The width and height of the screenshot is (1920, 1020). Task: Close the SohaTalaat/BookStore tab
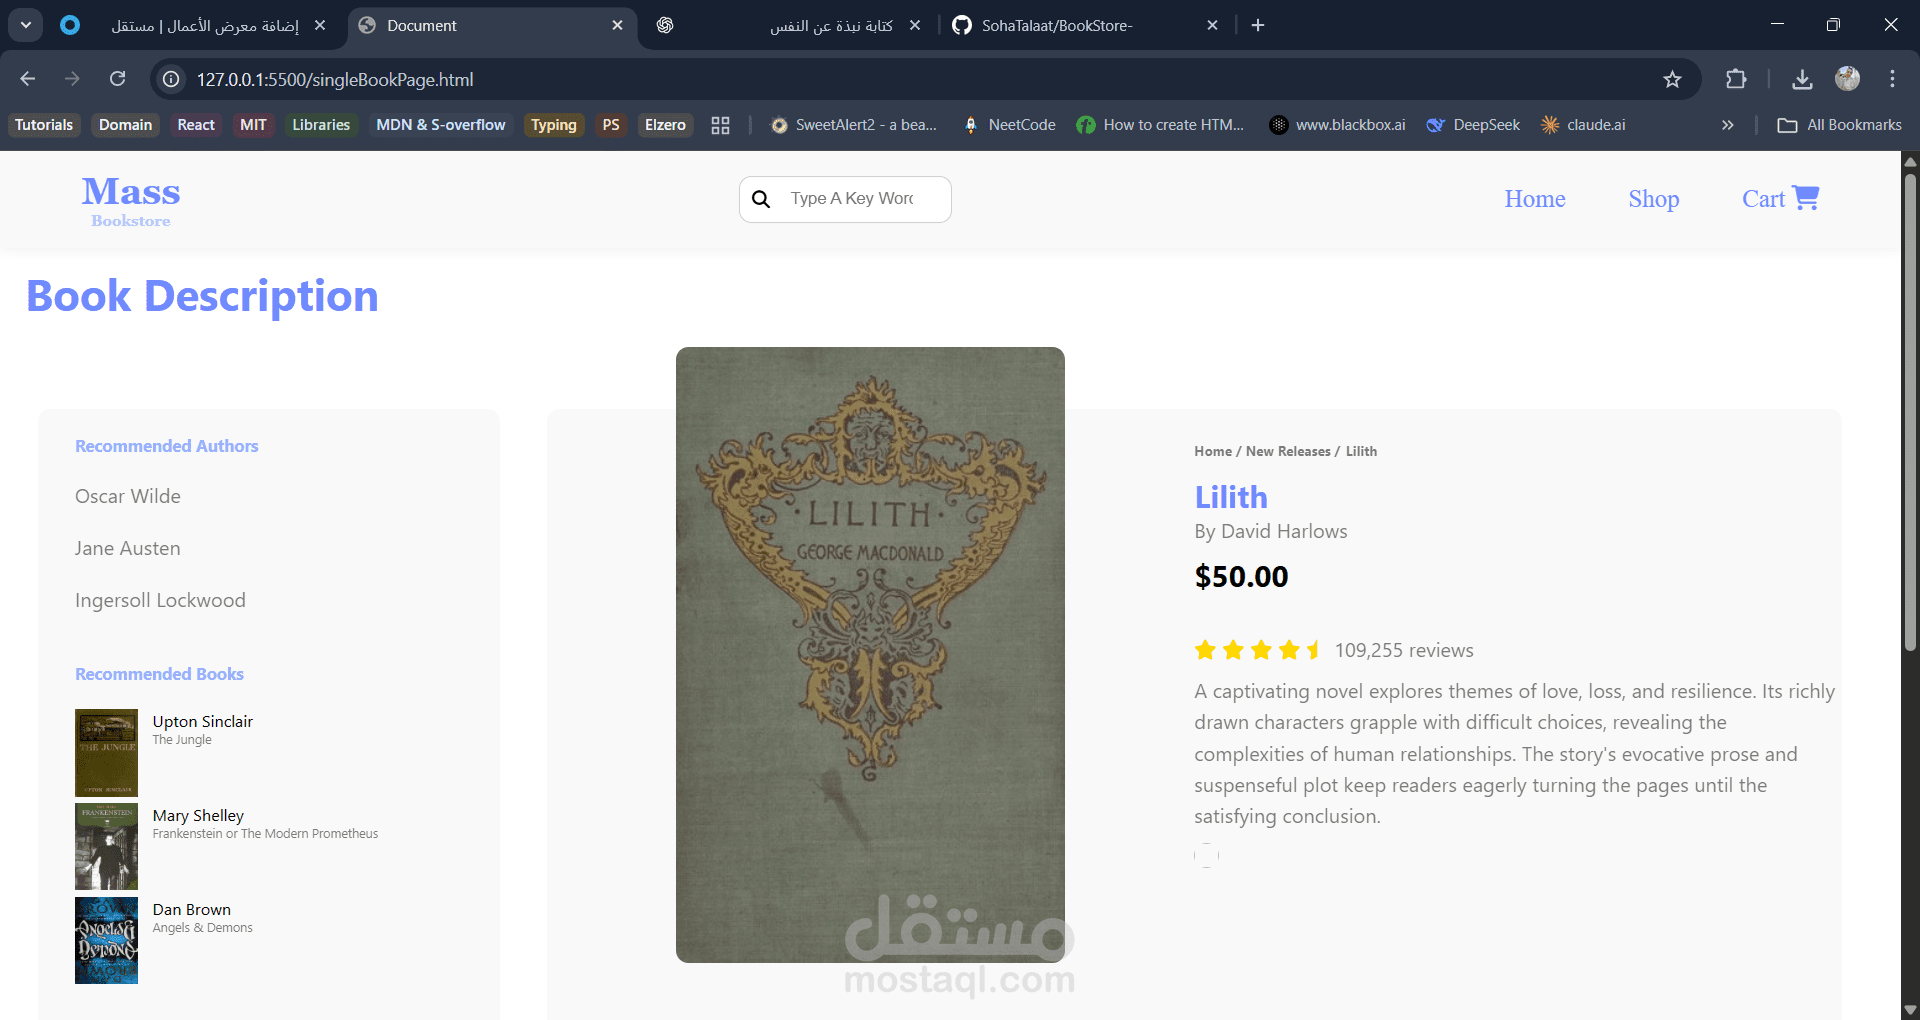[1212, 25]
